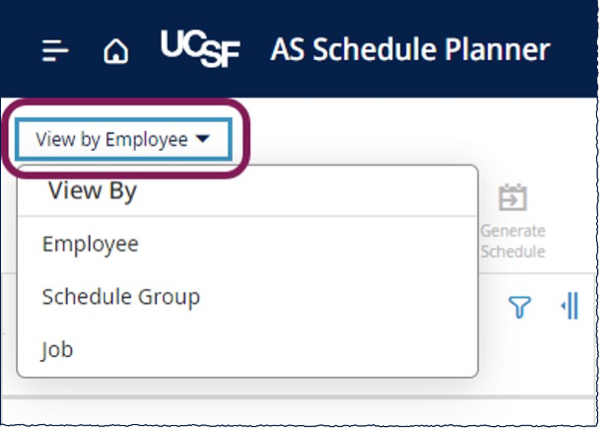Click the UCSF logo
The image size is (600, 428).
tap(201, 49)
